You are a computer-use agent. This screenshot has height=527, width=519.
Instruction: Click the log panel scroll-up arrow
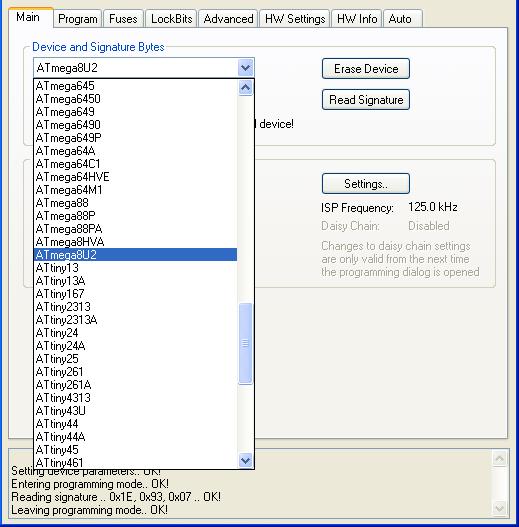(500, 458)
